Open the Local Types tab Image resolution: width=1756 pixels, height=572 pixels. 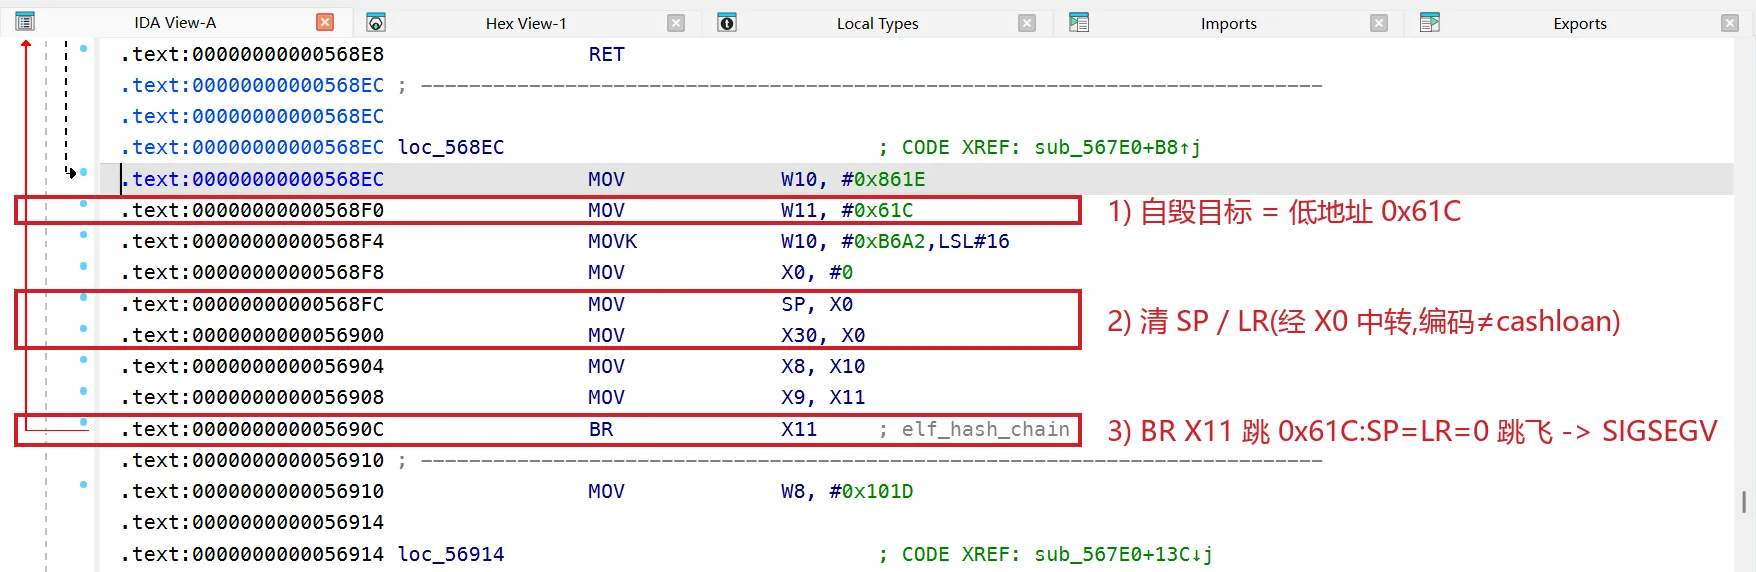[x=877, y=23]
